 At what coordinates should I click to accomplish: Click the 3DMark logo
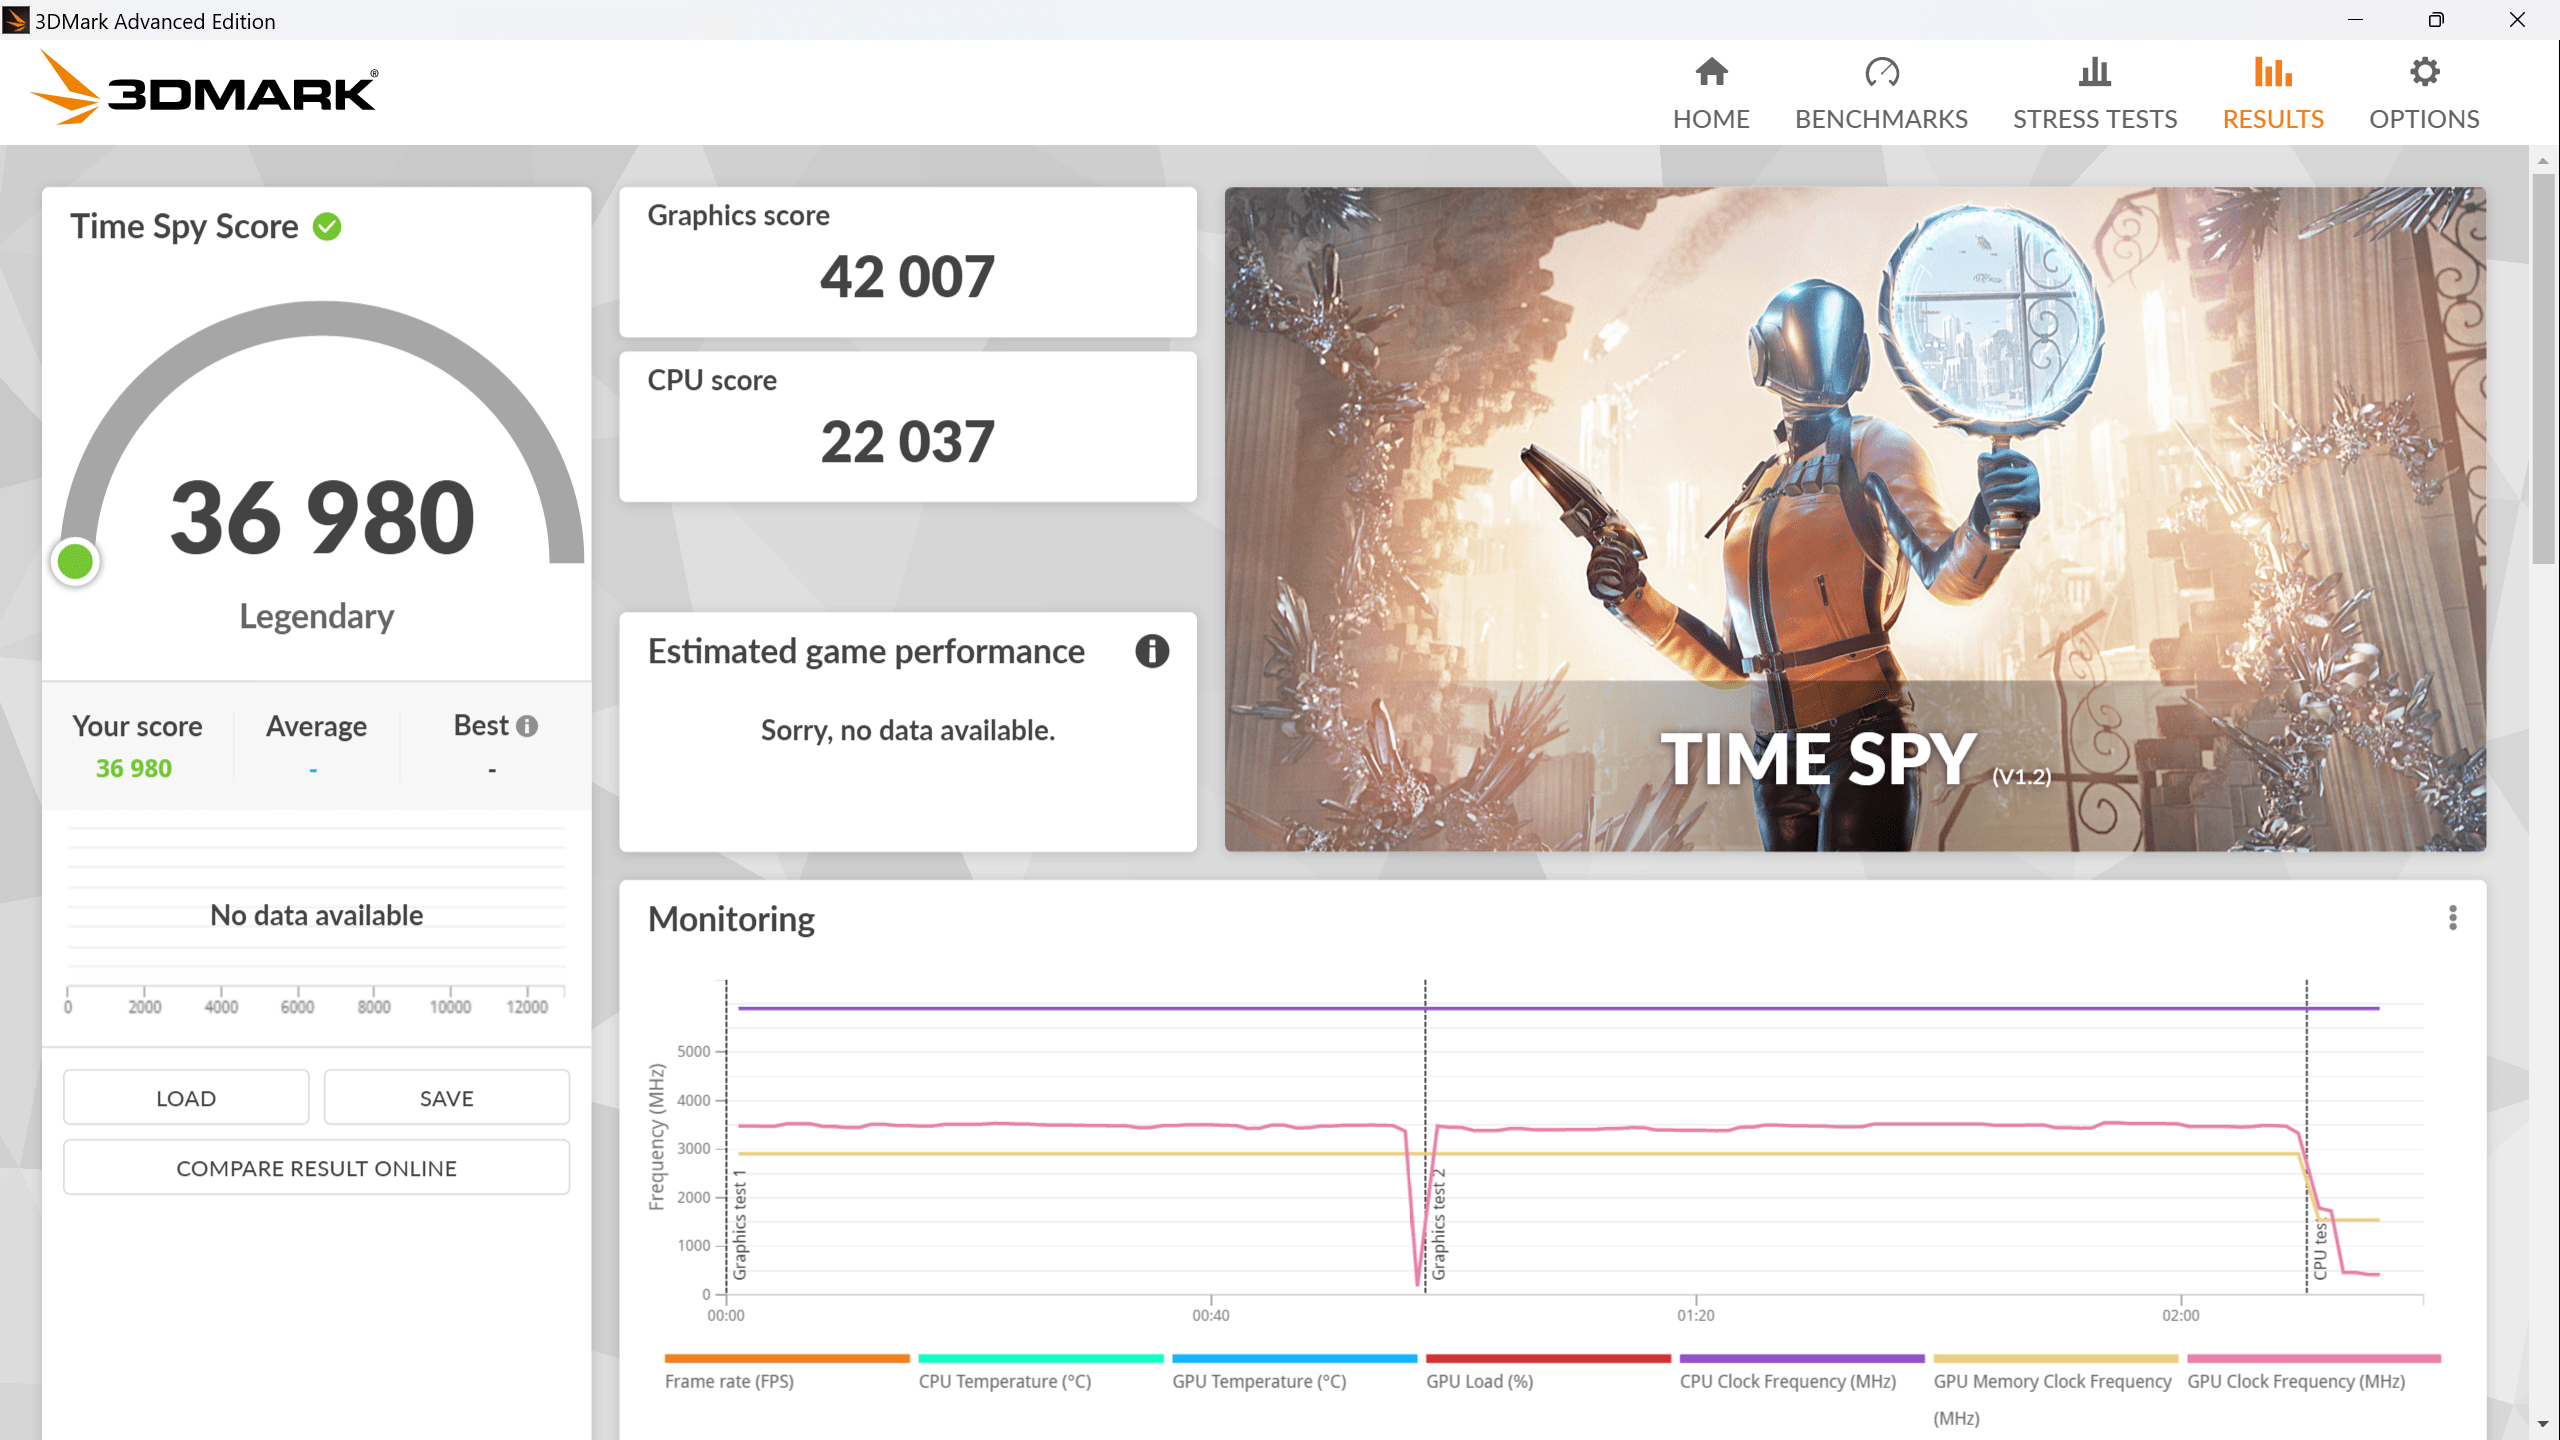point(205,90)
